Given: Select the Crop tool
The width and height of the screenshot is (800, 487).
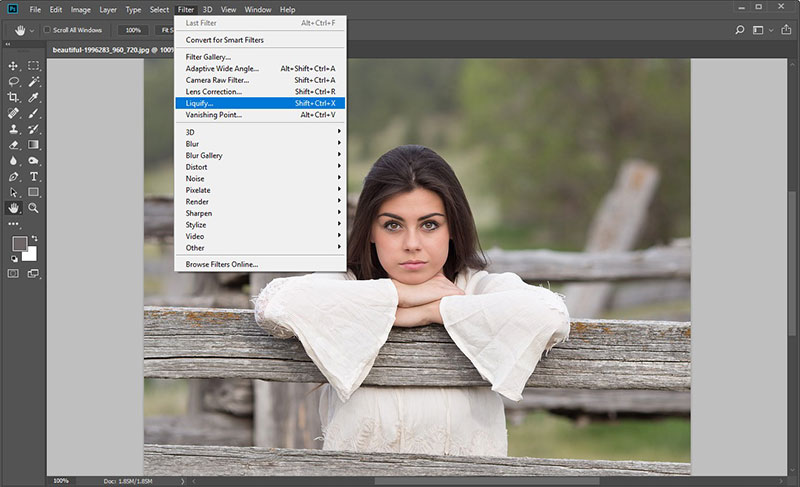Looking at the screenshot, I should [x=13, y=97].
